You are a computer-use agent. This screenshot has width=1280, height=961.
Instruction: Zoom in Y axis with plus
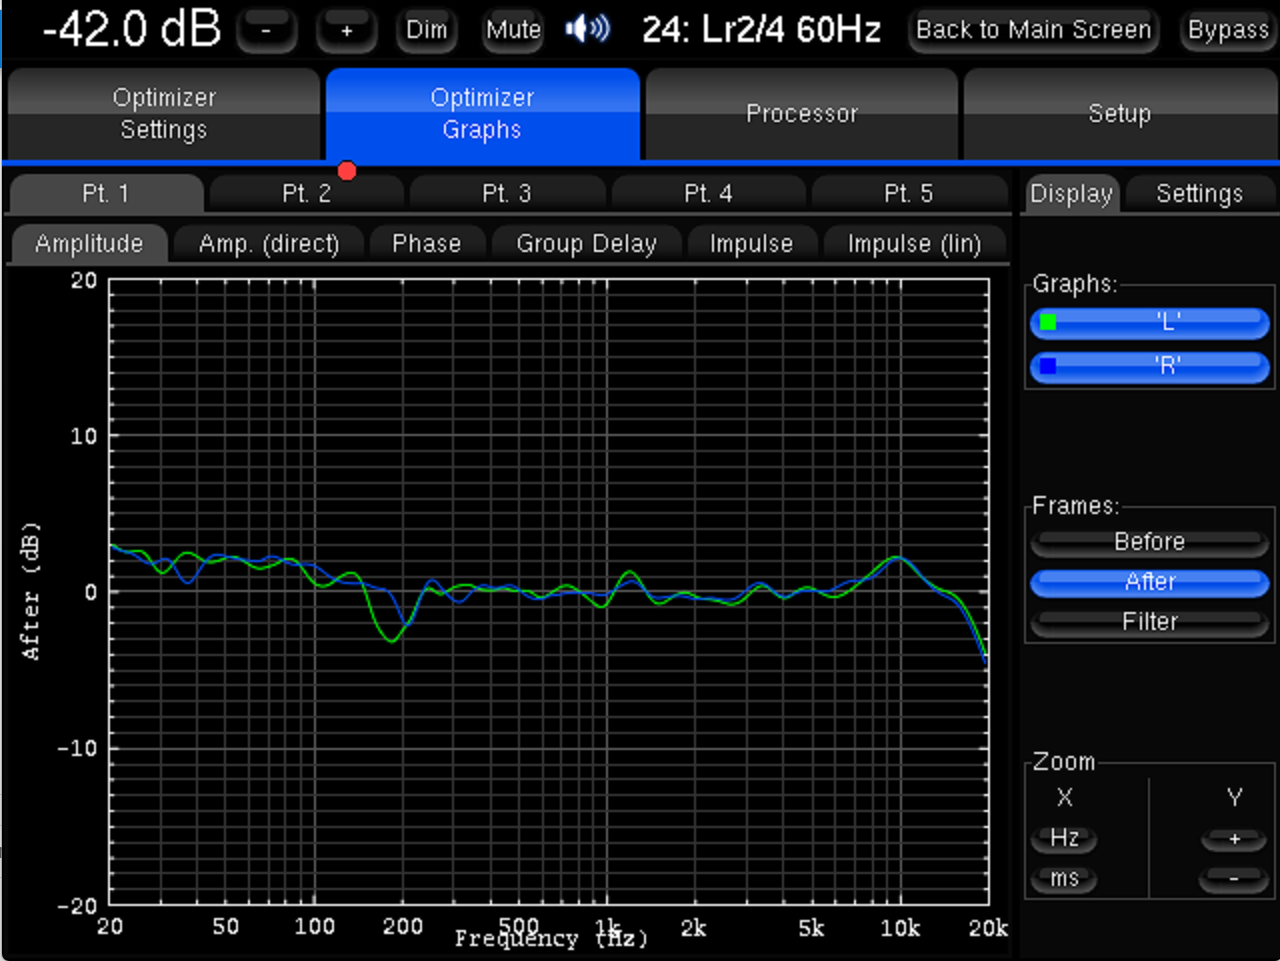pos(1234,838)
